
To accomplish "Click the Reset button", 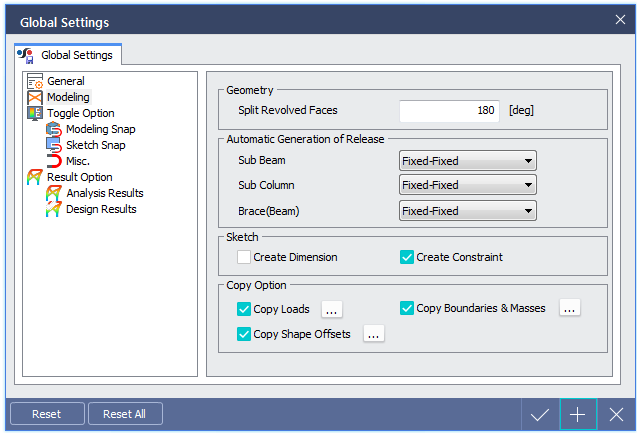I will tap(47, 414).
